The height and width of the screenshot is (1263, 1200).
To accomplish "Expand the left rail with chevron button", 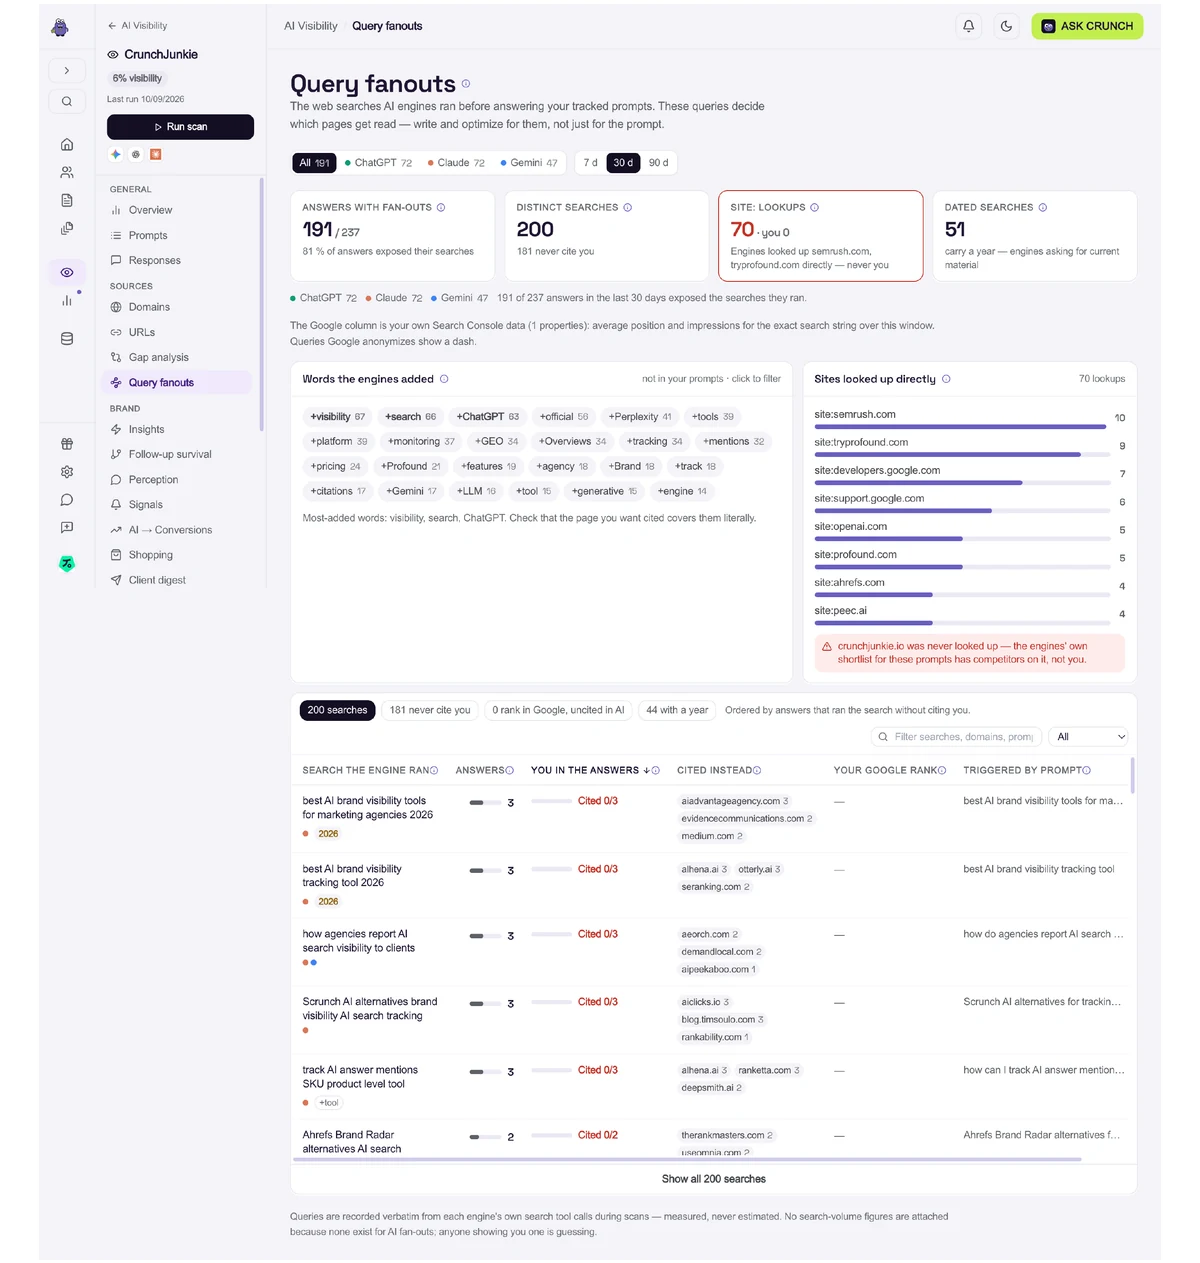I will 67,70.
